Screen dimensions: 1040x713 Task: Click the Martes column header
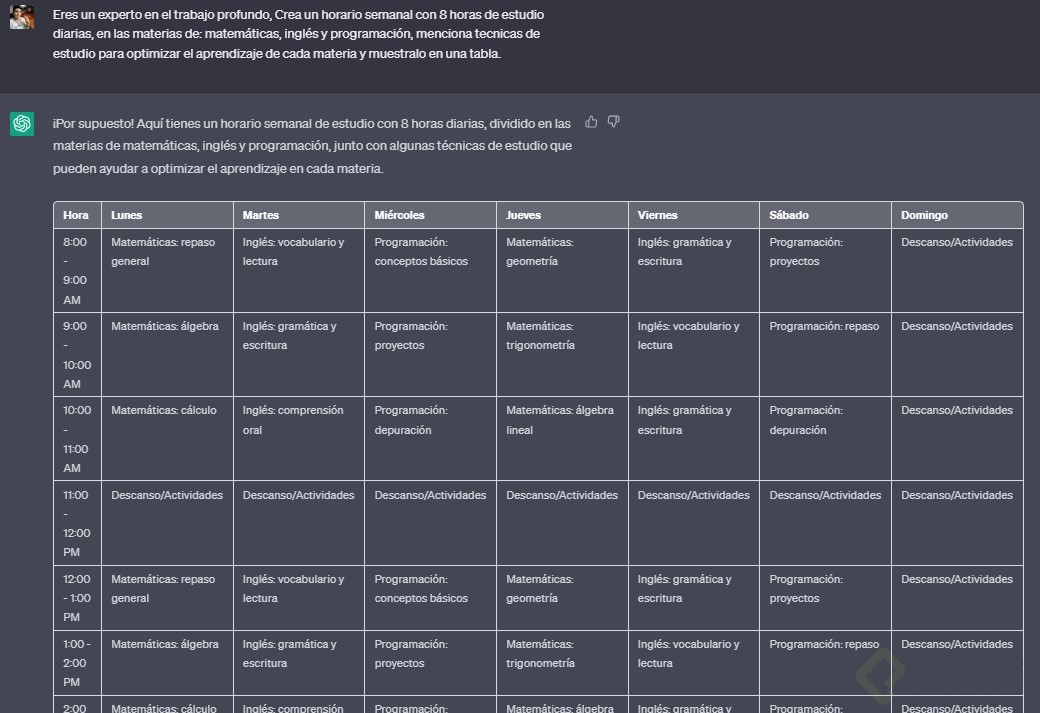261,215
